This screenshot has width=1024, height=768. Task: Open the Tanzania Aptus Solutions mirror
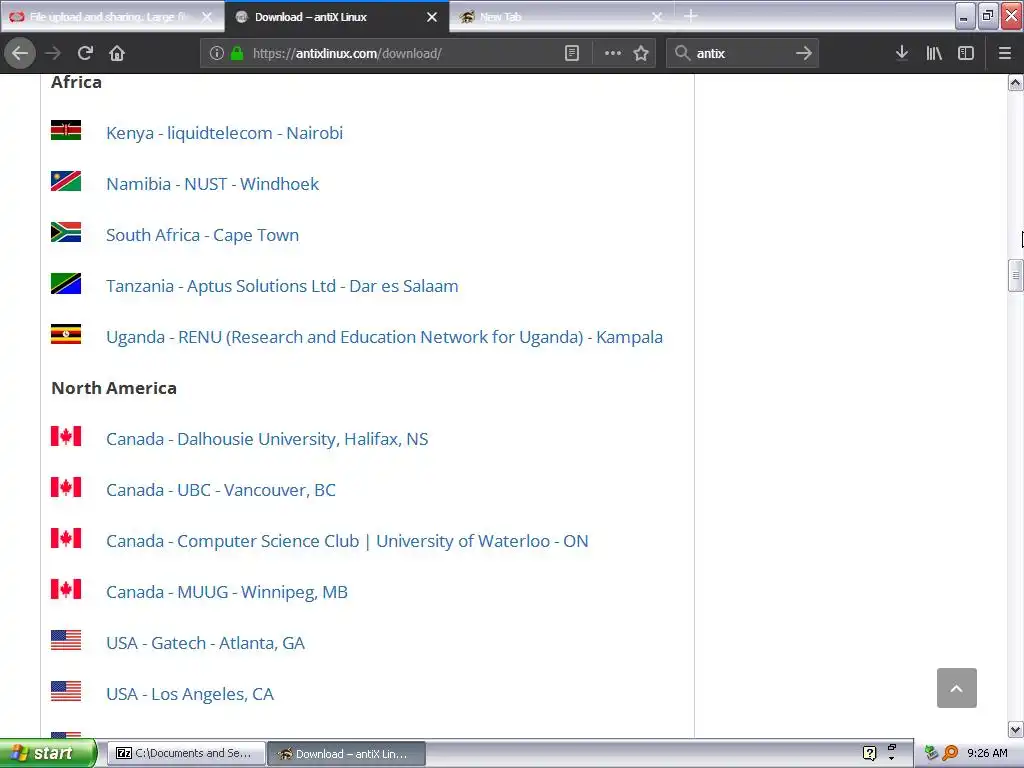282,286
